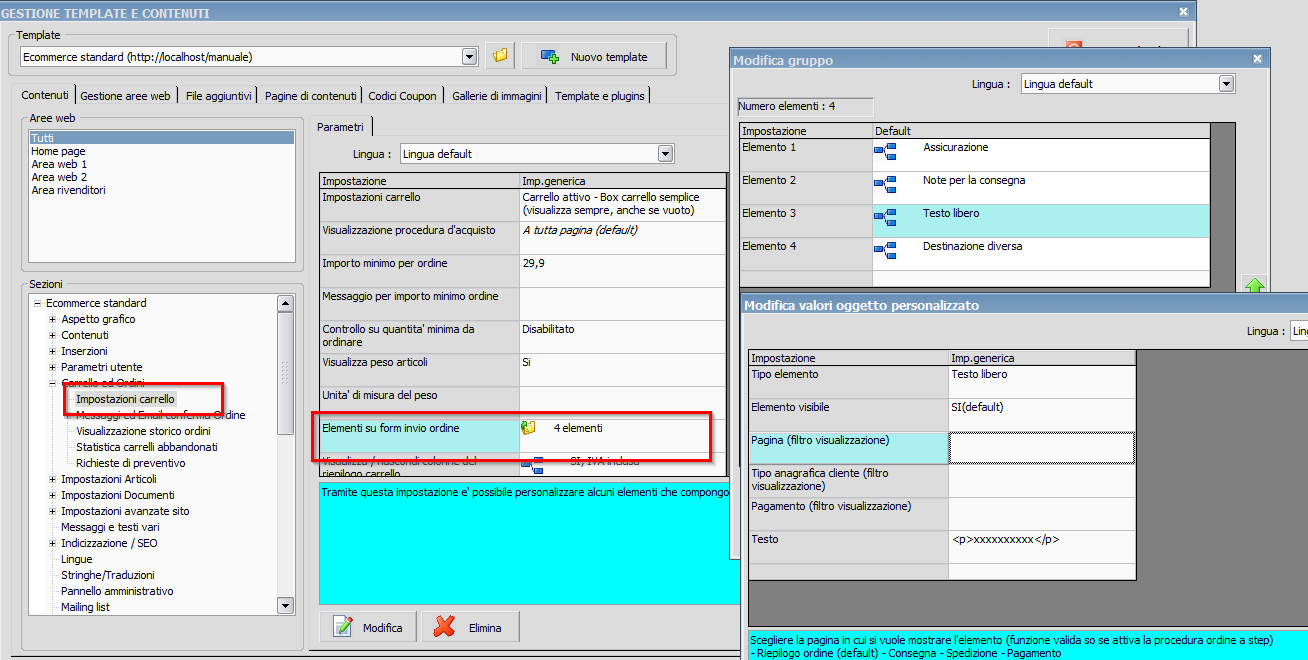1308x660 pixels.
Task: Close the Modifica gruppo window
Action: click(1258, 59)
